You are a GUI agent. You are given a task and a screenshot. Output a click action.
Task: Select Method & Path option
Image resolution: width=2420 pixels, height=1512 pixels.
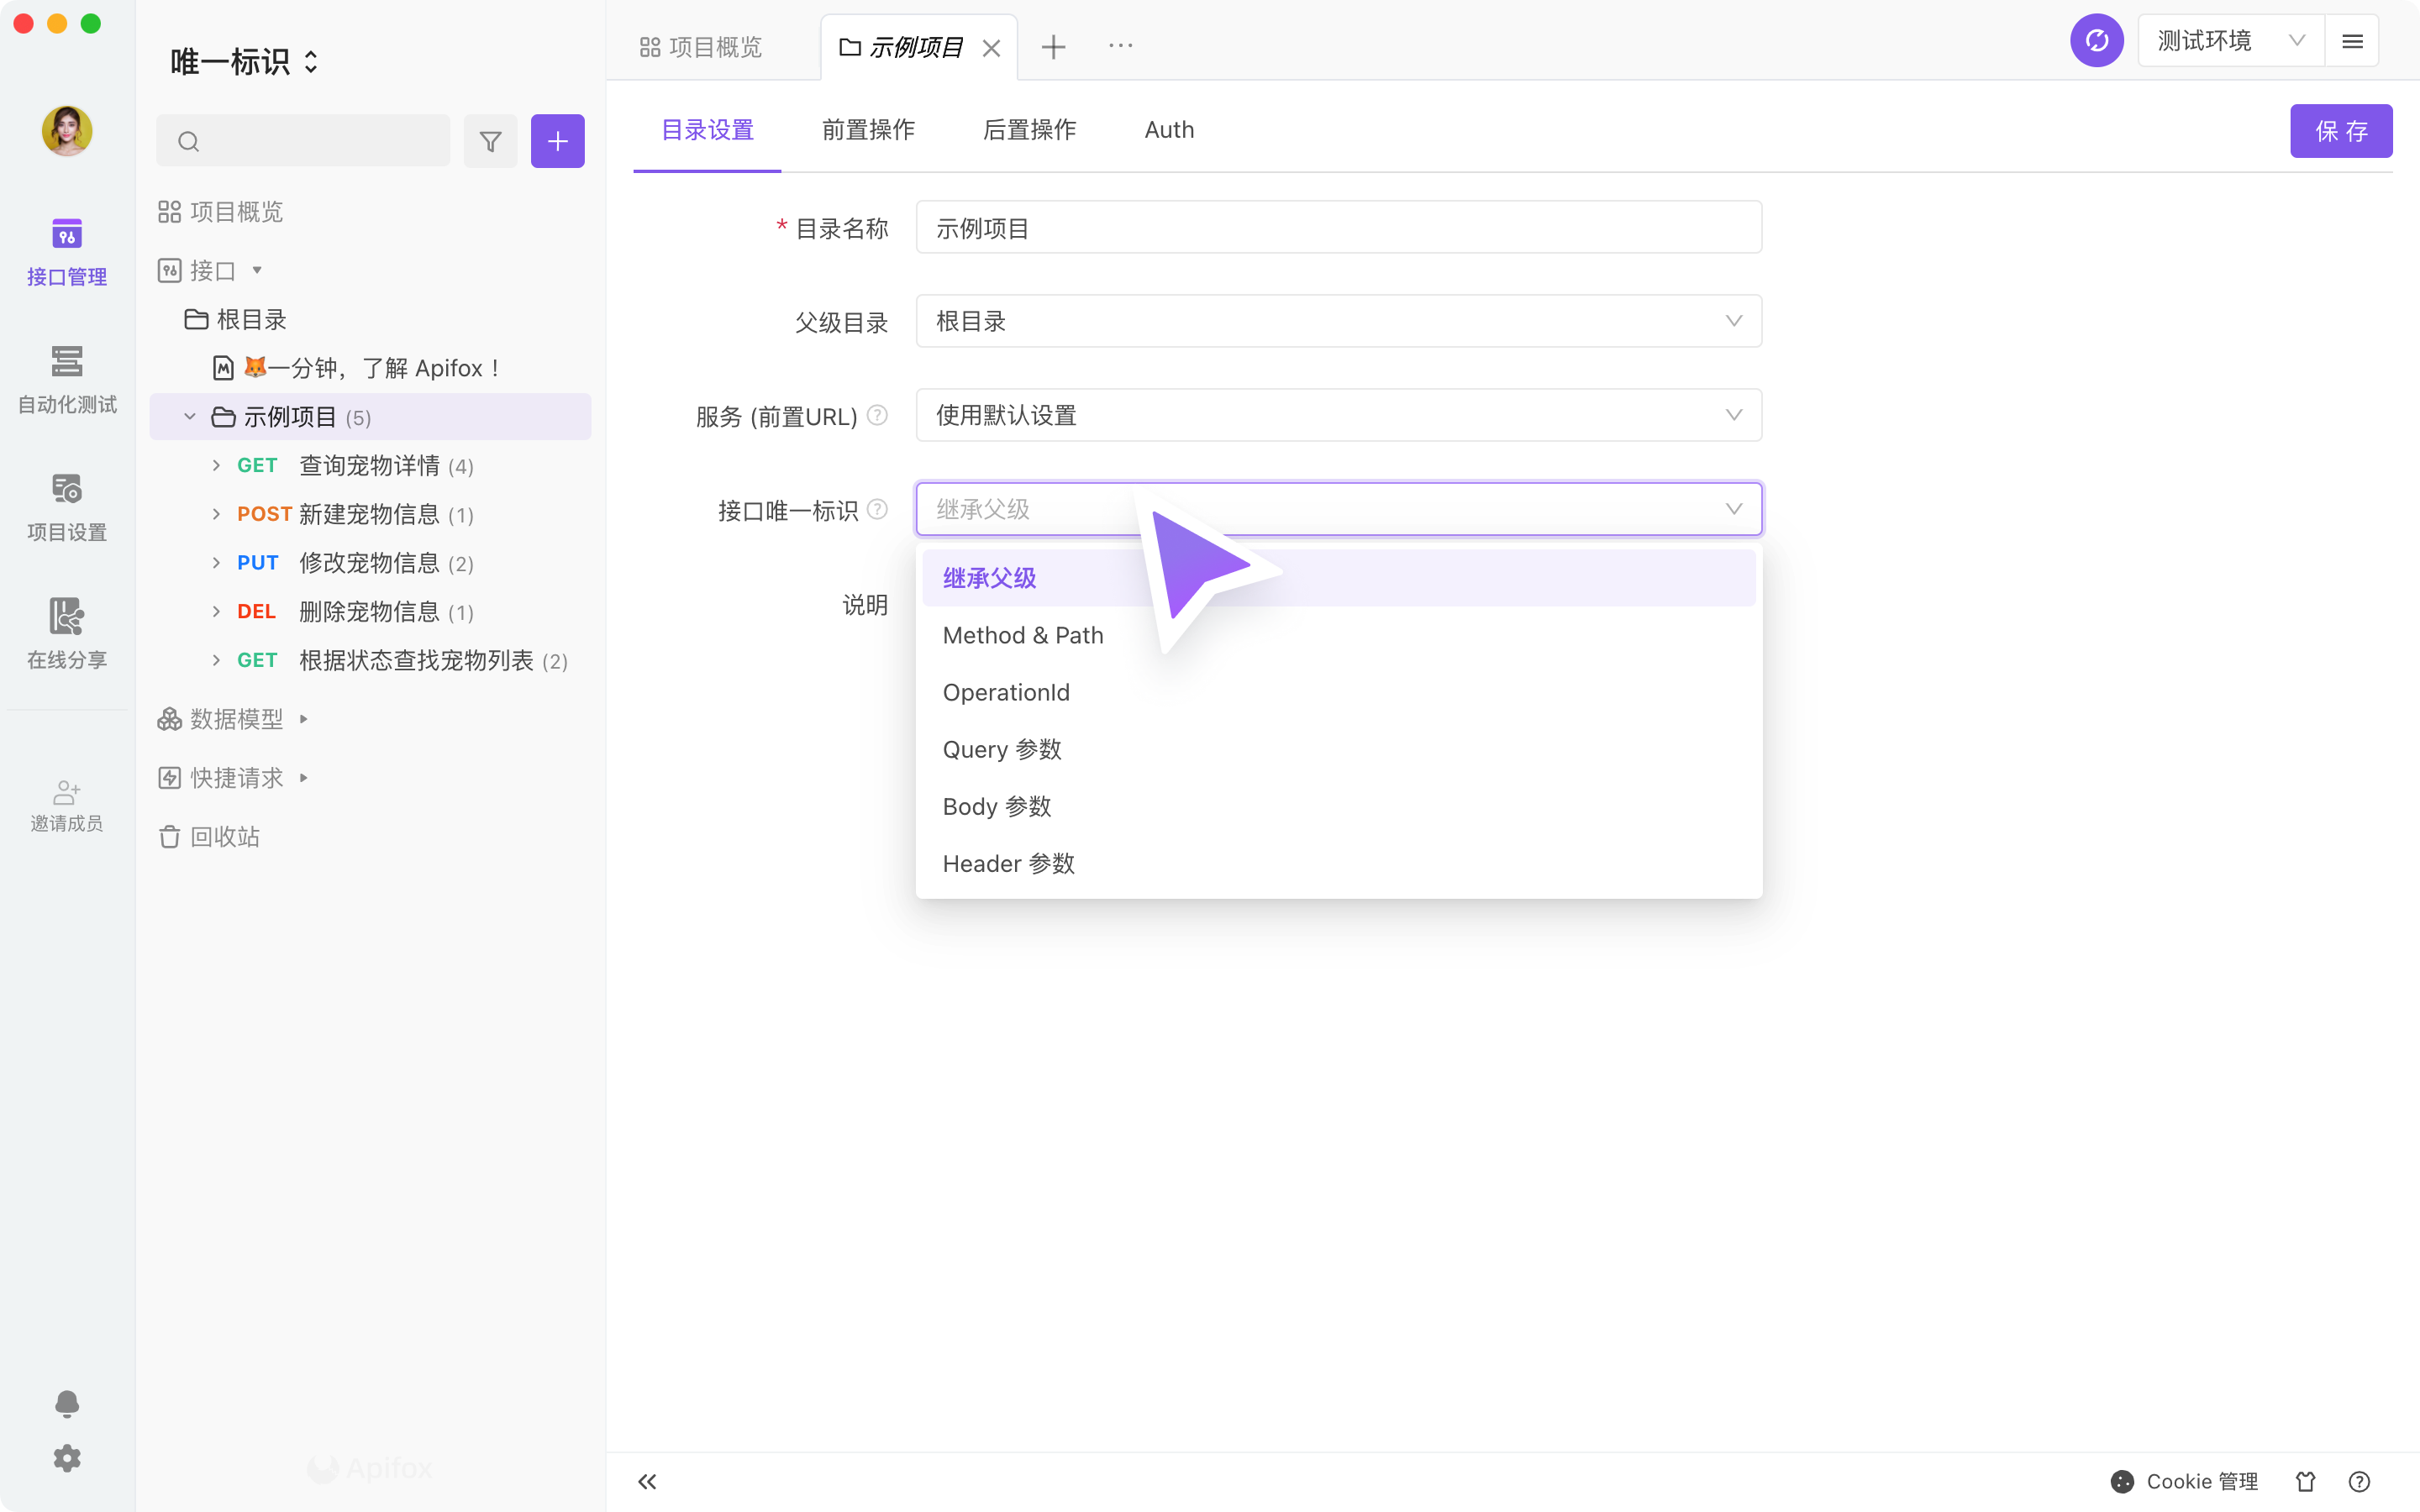coord(1022,635)
